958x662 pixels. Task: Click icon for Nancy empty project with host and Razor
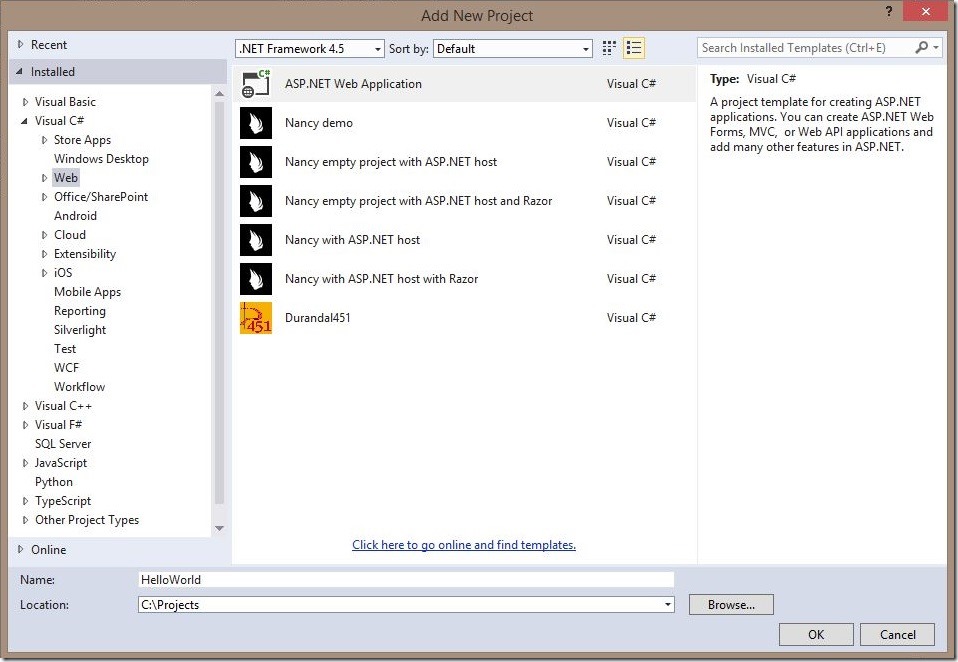(255, 201)
